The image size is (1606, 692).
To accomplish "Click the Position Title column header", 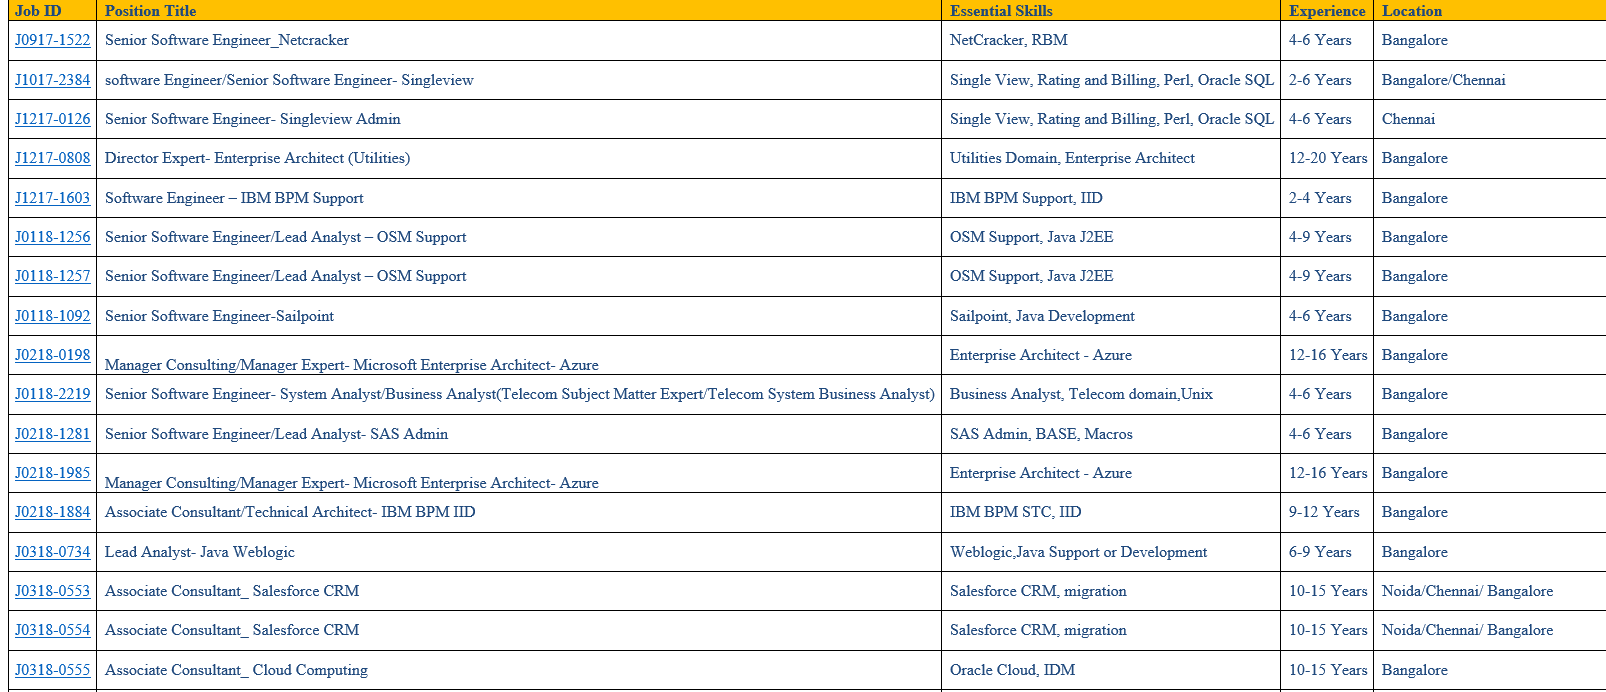I will (x=519, y=11).
